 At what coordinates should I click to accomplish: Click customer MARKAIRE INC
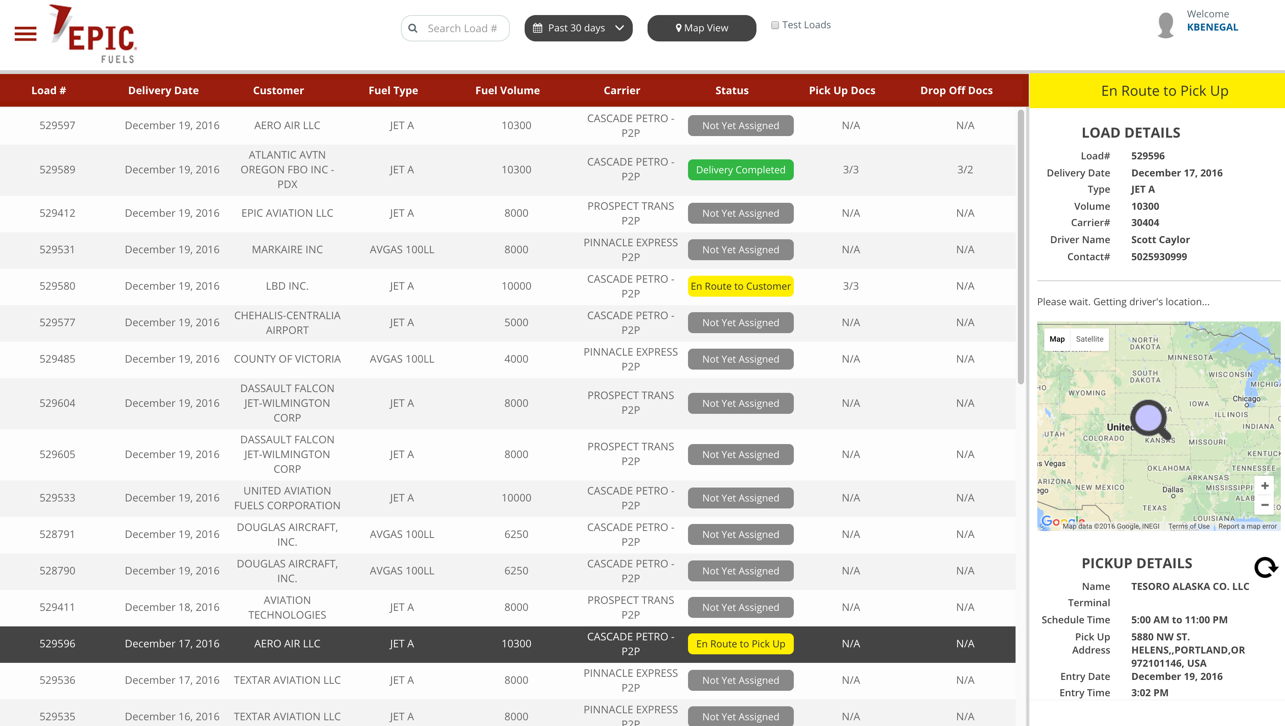tap(287, 250)
